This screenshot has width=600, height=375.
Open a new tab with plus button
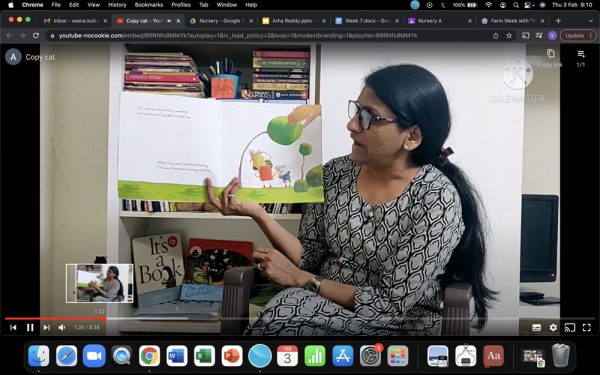(x=558, y=21)
